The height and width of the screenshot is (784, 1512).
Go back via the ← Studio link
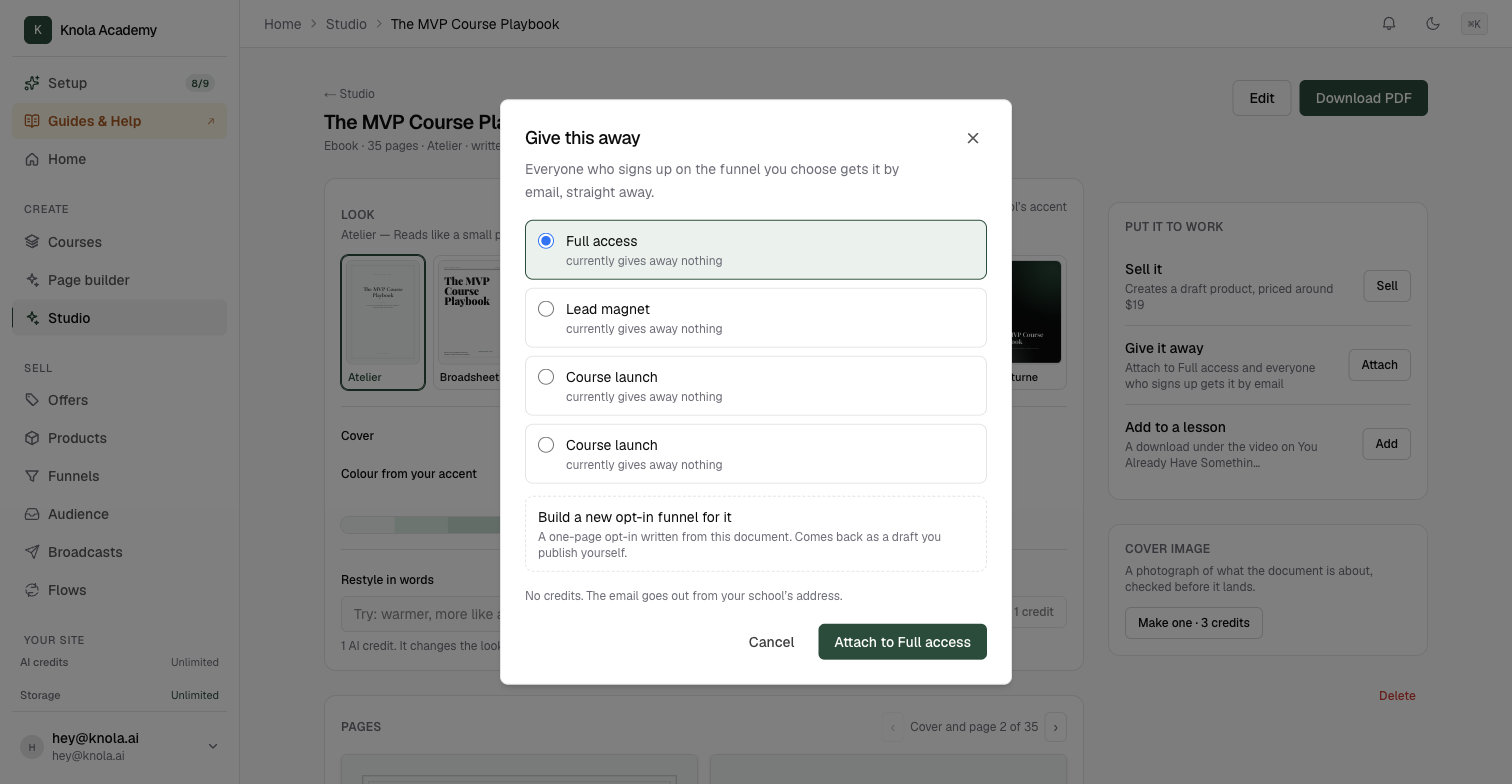(349, 94)
